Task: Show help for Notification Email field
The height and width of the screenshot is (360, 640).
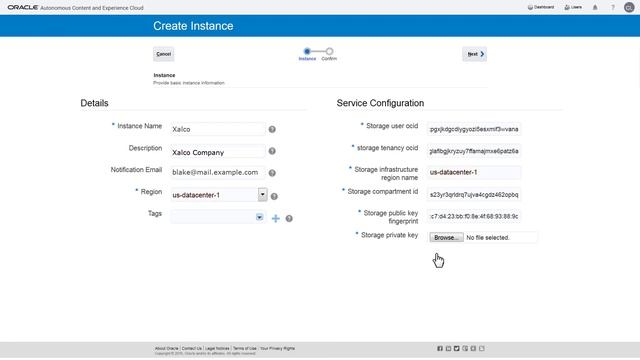Action: [272, 173]
